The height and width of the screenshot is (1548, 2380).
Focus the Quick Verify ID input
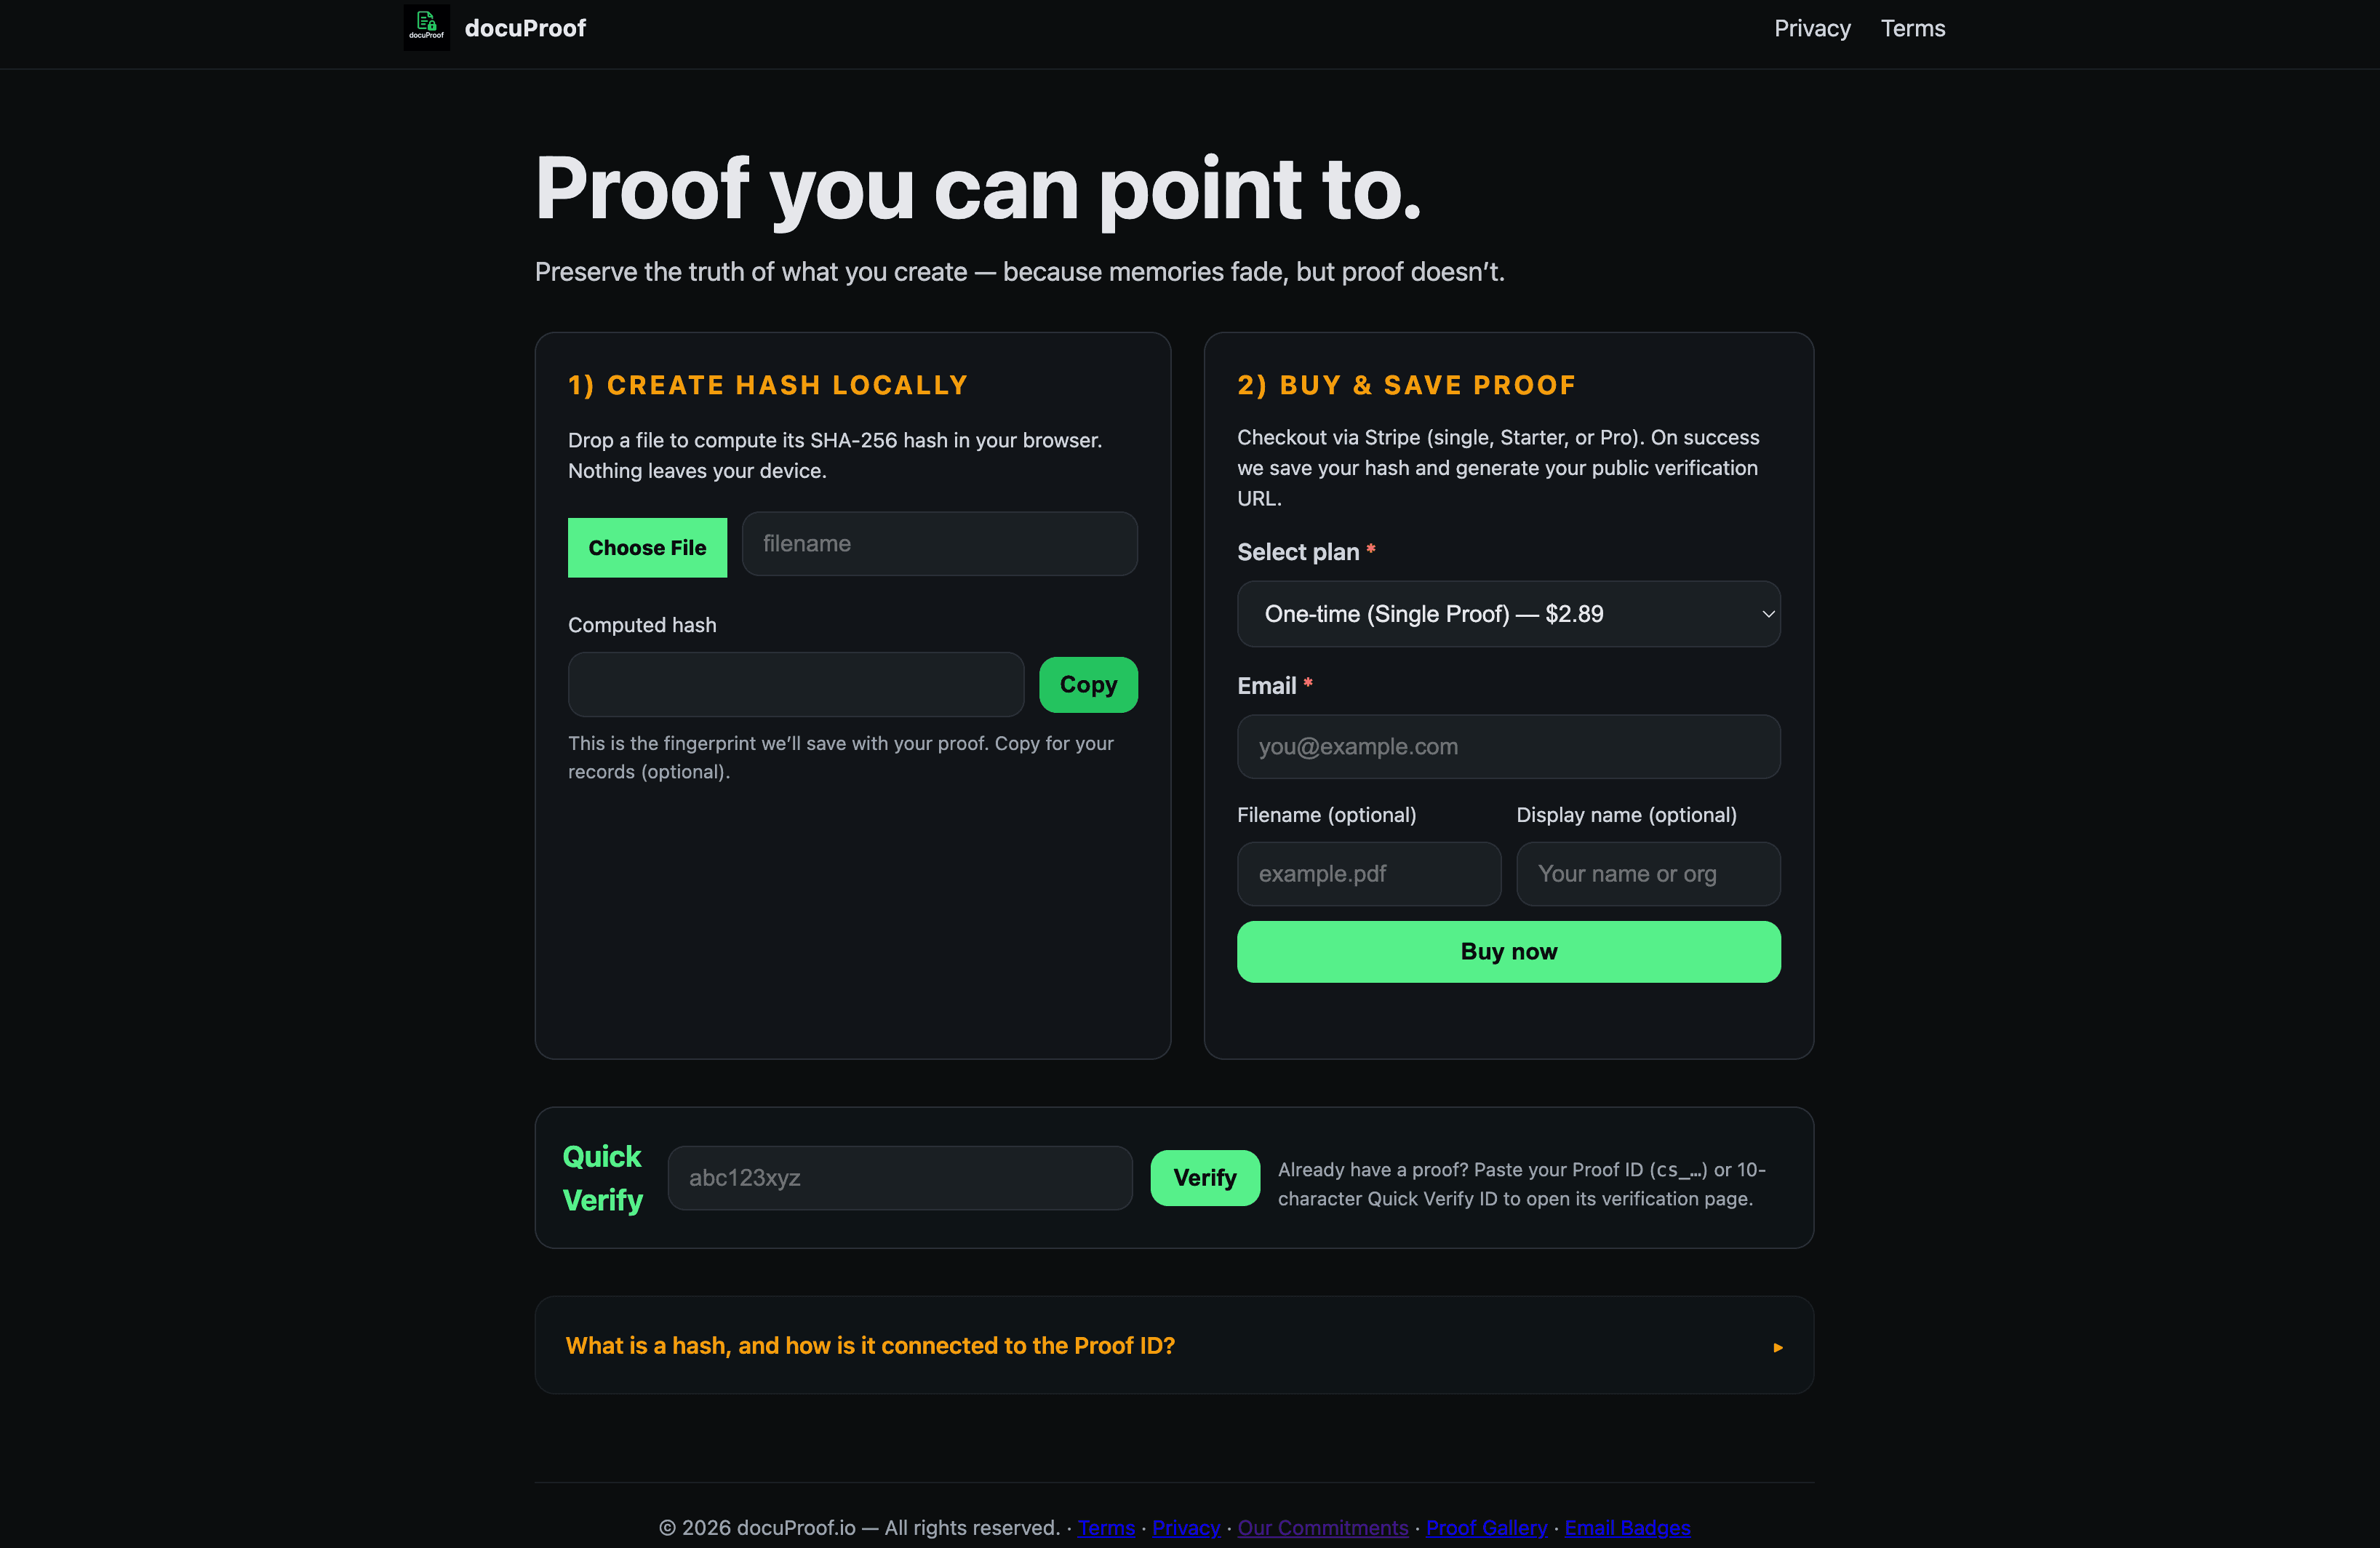(899, 1177)
